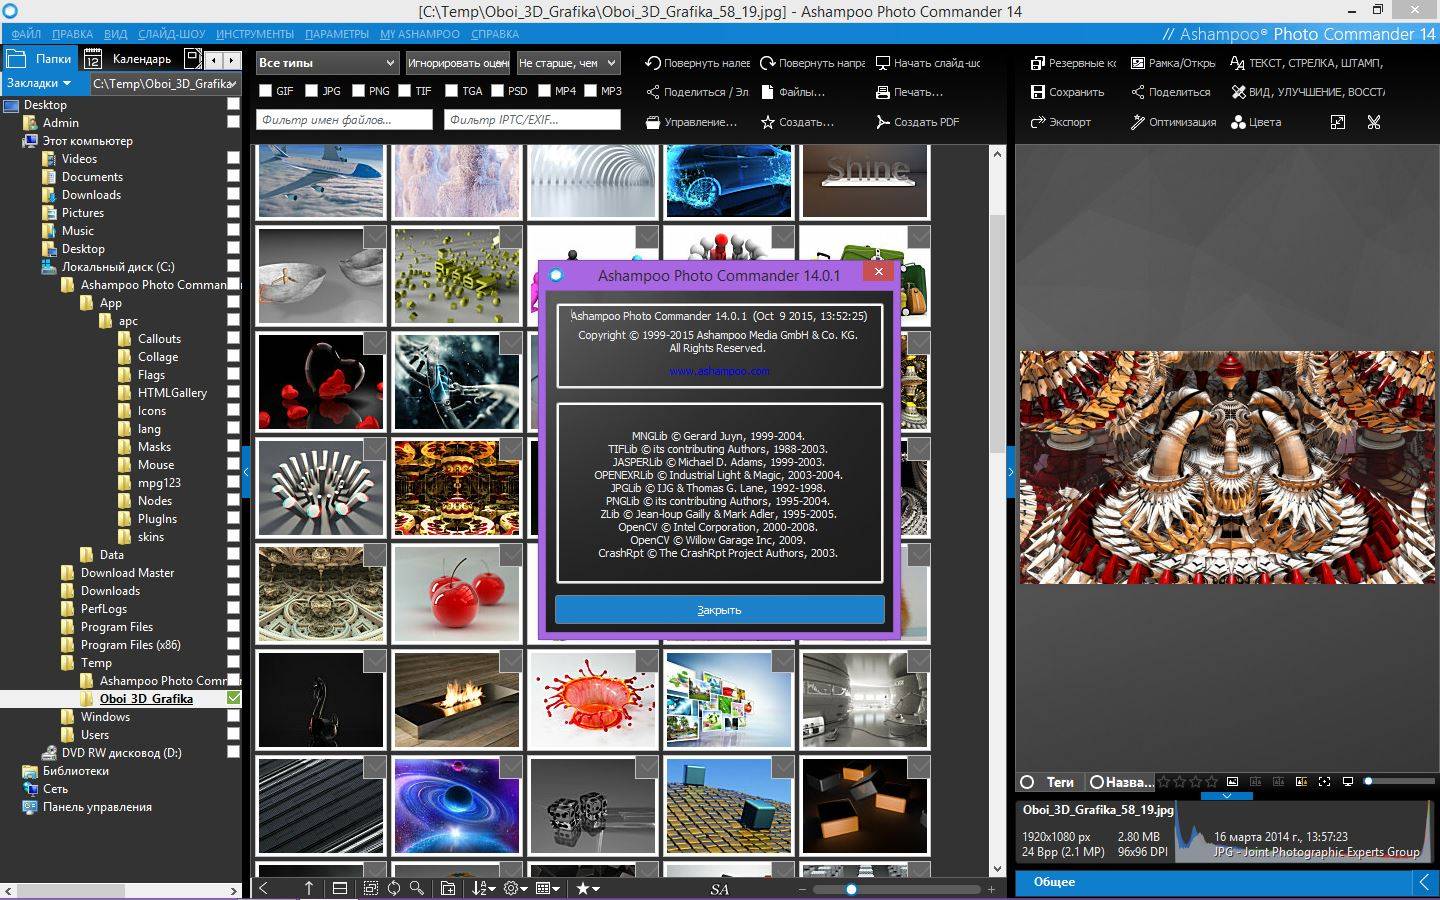Click the select all icon in the bottom toolbar

[x=371, y=888]
